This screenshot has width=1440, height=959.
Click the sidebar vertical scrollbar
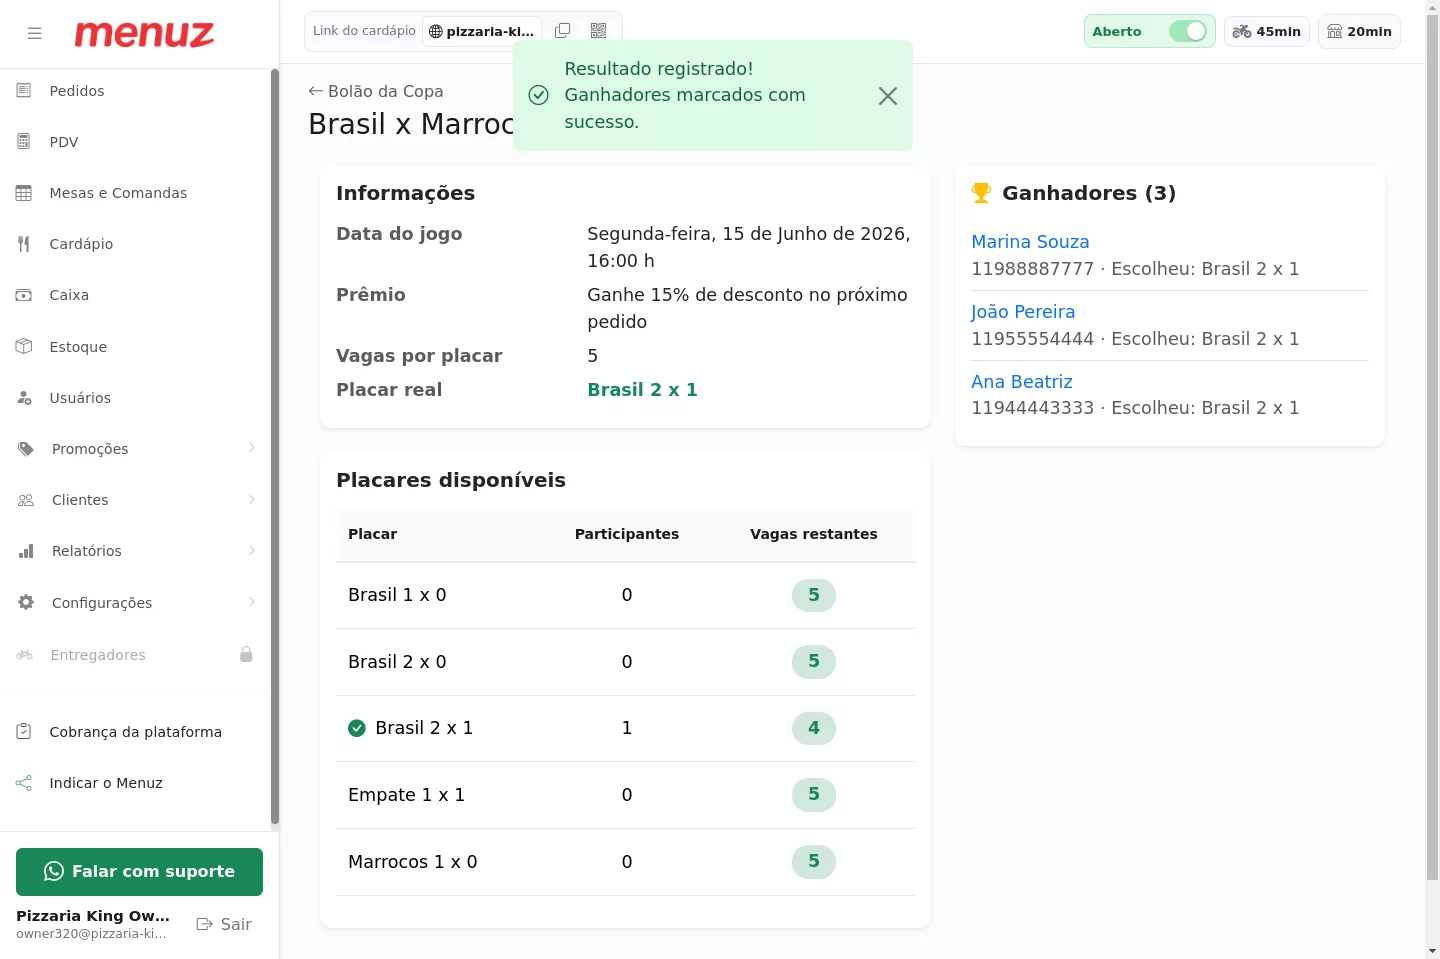[x=275, y=448]
